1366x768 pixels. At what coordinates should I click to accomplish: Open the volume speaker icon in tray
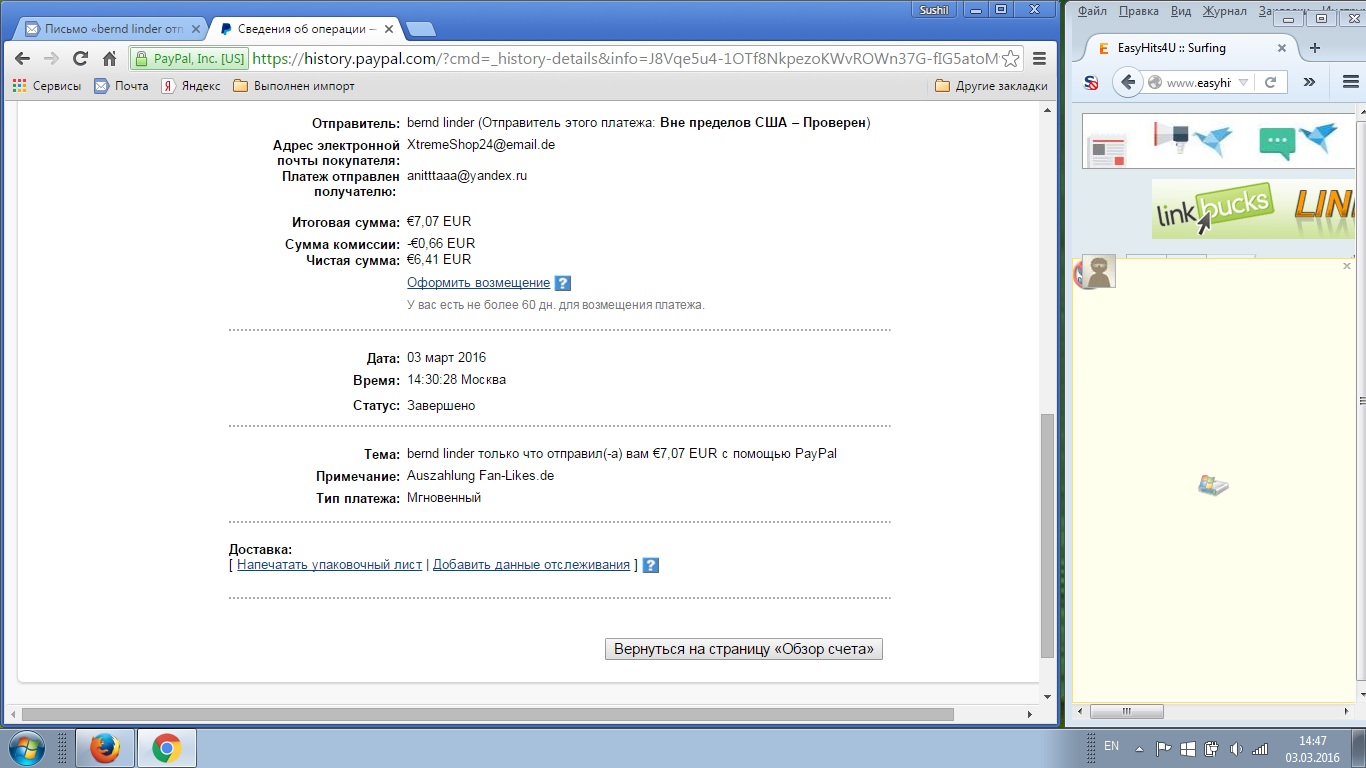[1235, 748]
